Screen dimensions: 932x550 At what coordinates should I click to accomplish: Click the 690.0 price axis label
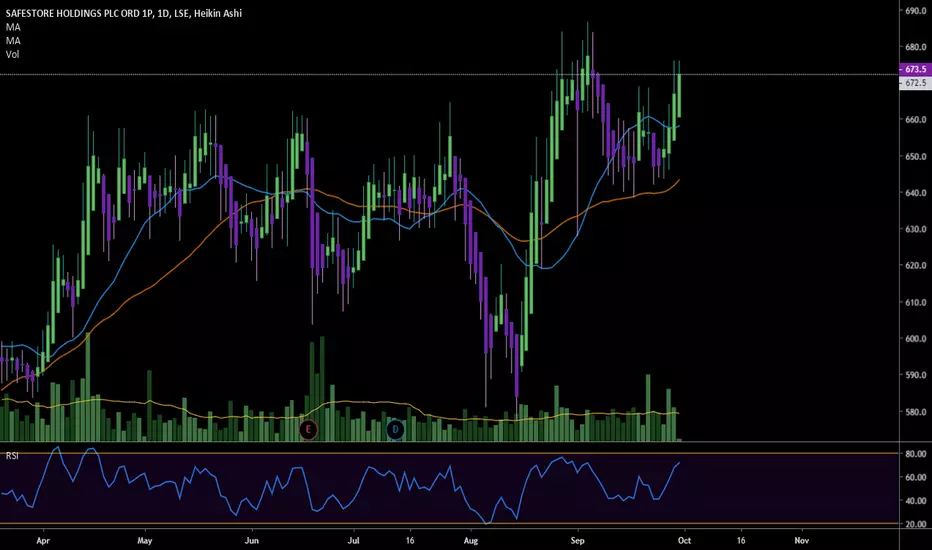click(x=916, y=10)
